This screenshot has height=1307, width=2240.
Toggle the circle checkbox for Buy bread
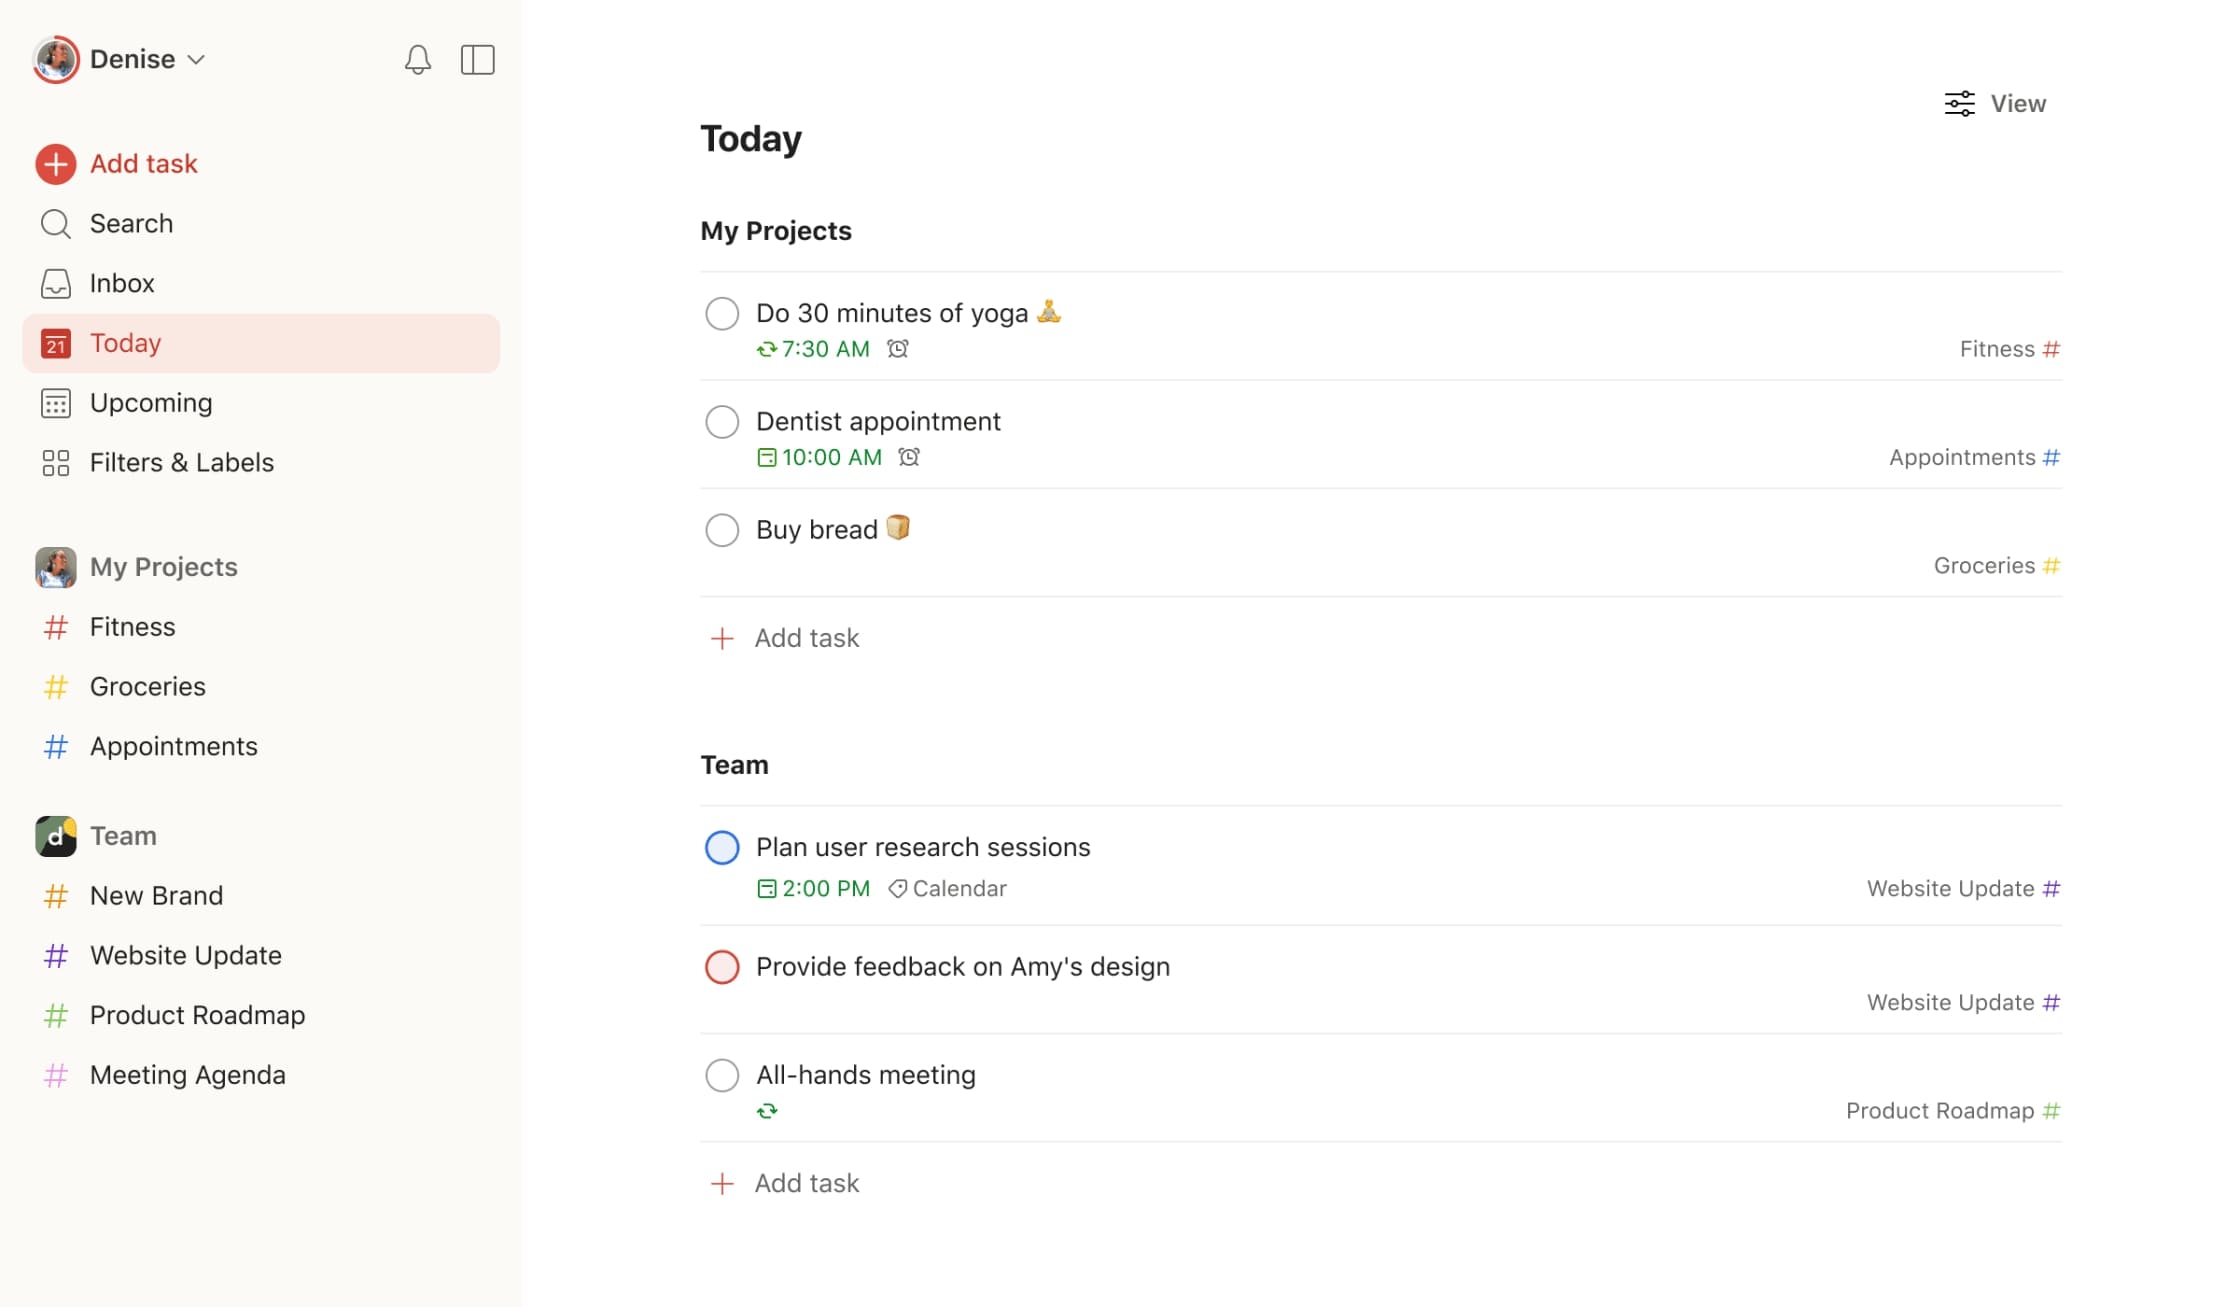720,529
